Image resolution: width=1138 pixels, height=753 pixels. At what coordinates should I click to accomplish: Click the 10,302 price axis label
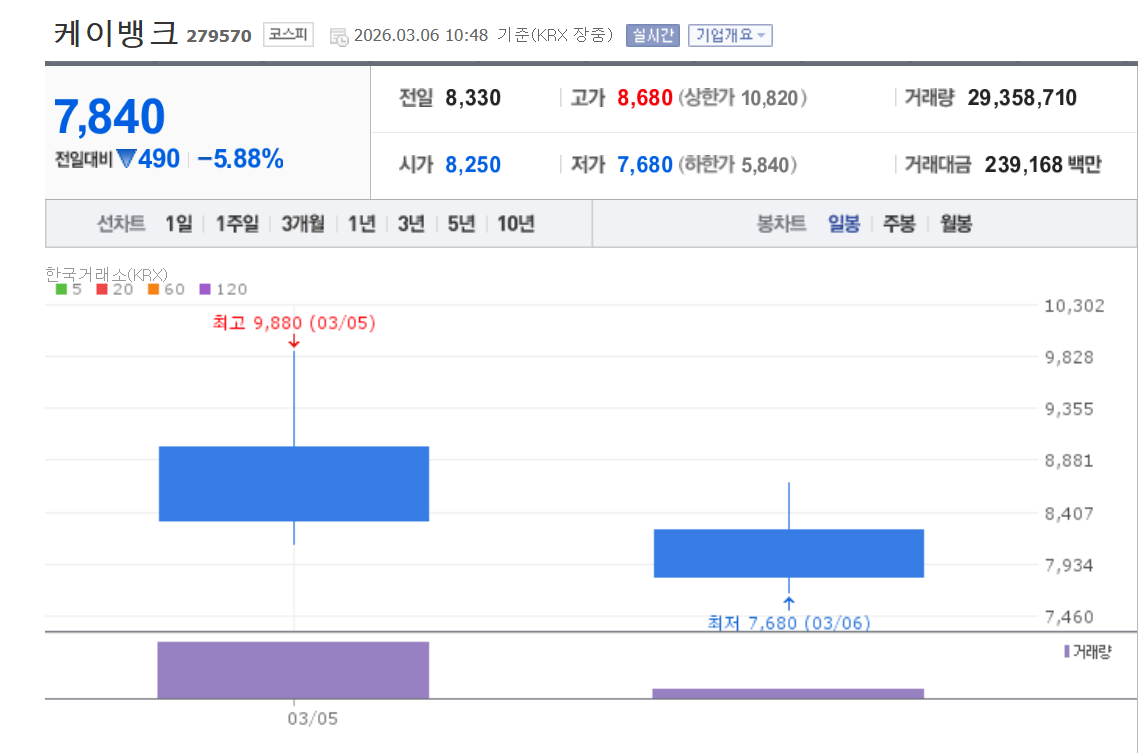tap(1074, 305)
